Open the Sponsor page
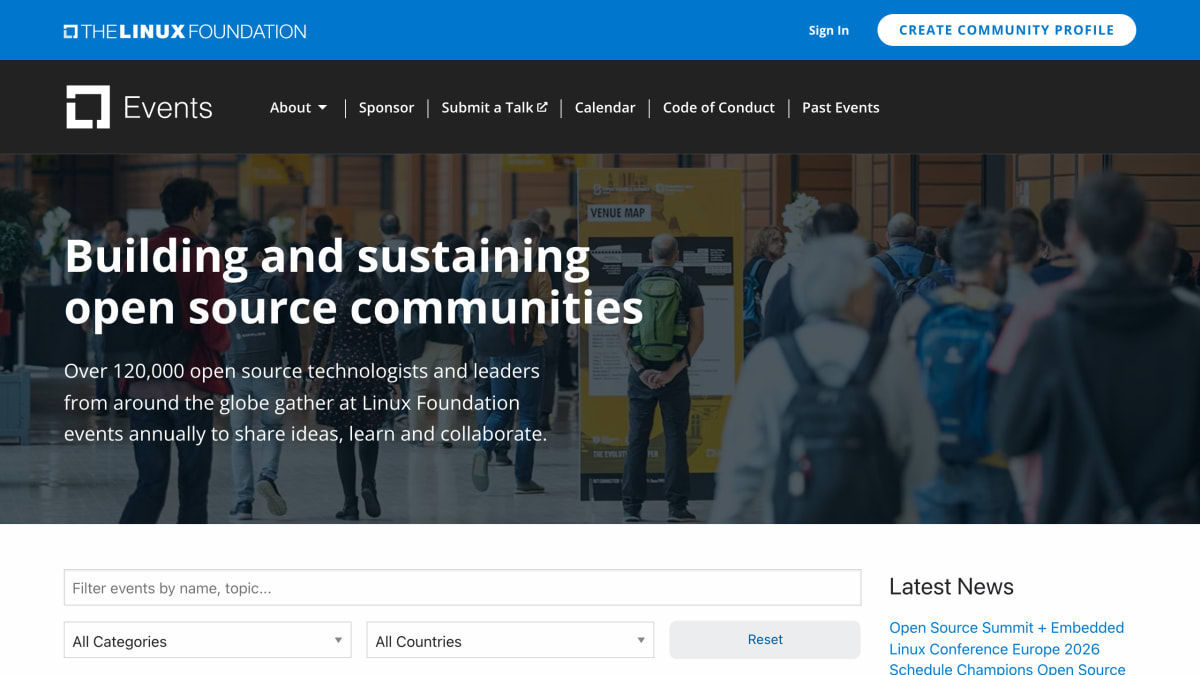This screenshot has width=1200, height=675. click(x=386, y=107)
